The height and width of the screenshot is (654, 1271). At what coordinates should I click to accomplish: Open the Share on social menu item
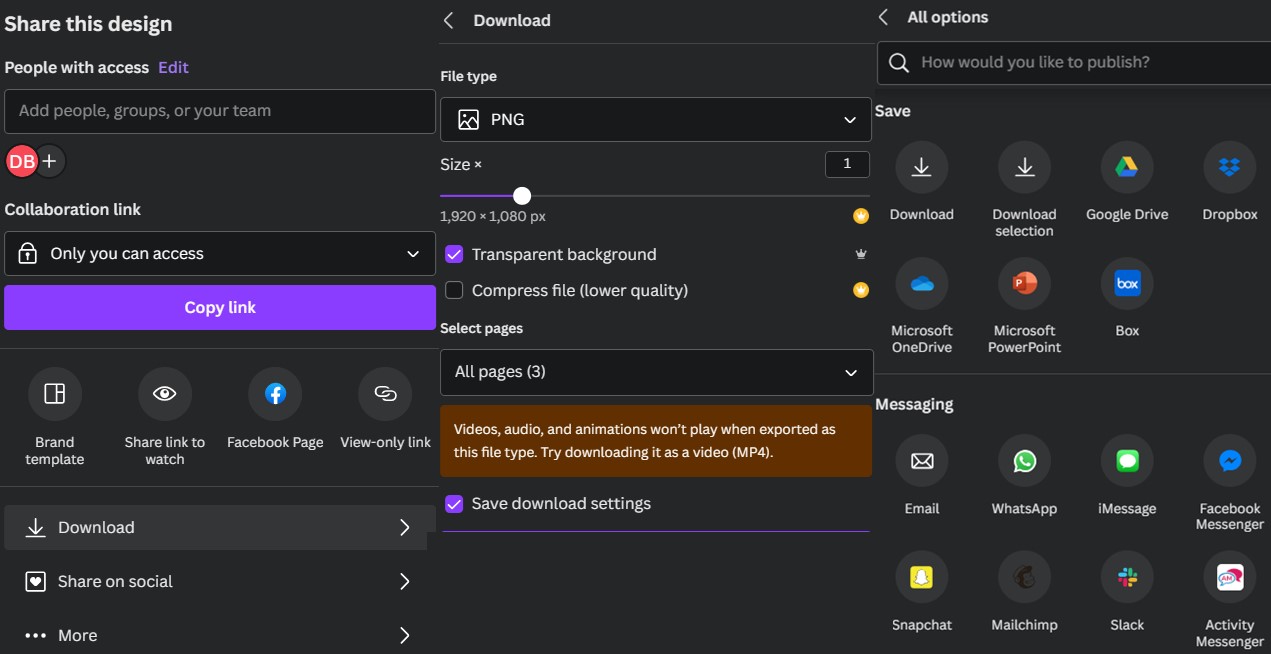click(x=217, y=581)
